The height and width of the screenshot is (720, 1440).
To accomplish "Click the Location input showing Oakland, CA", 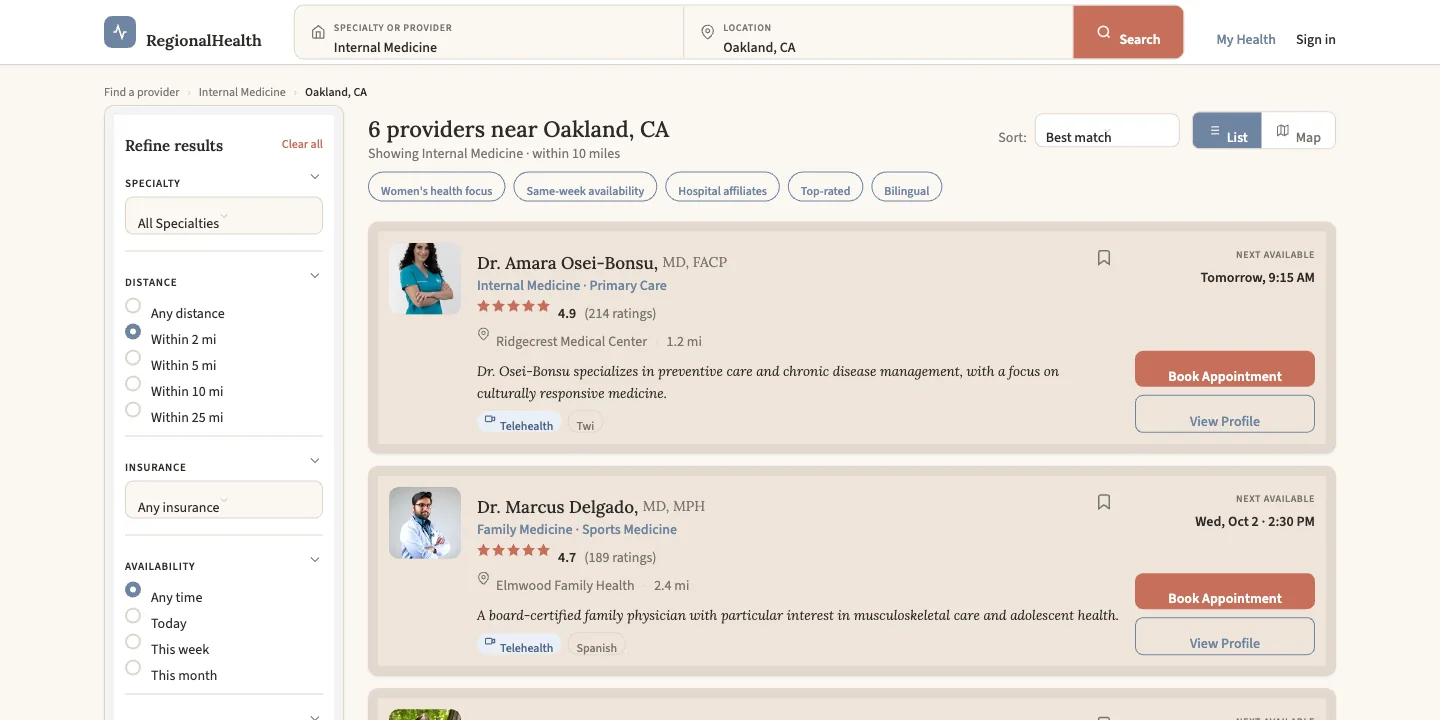I will pyautogui.click(x=878, y=33).
